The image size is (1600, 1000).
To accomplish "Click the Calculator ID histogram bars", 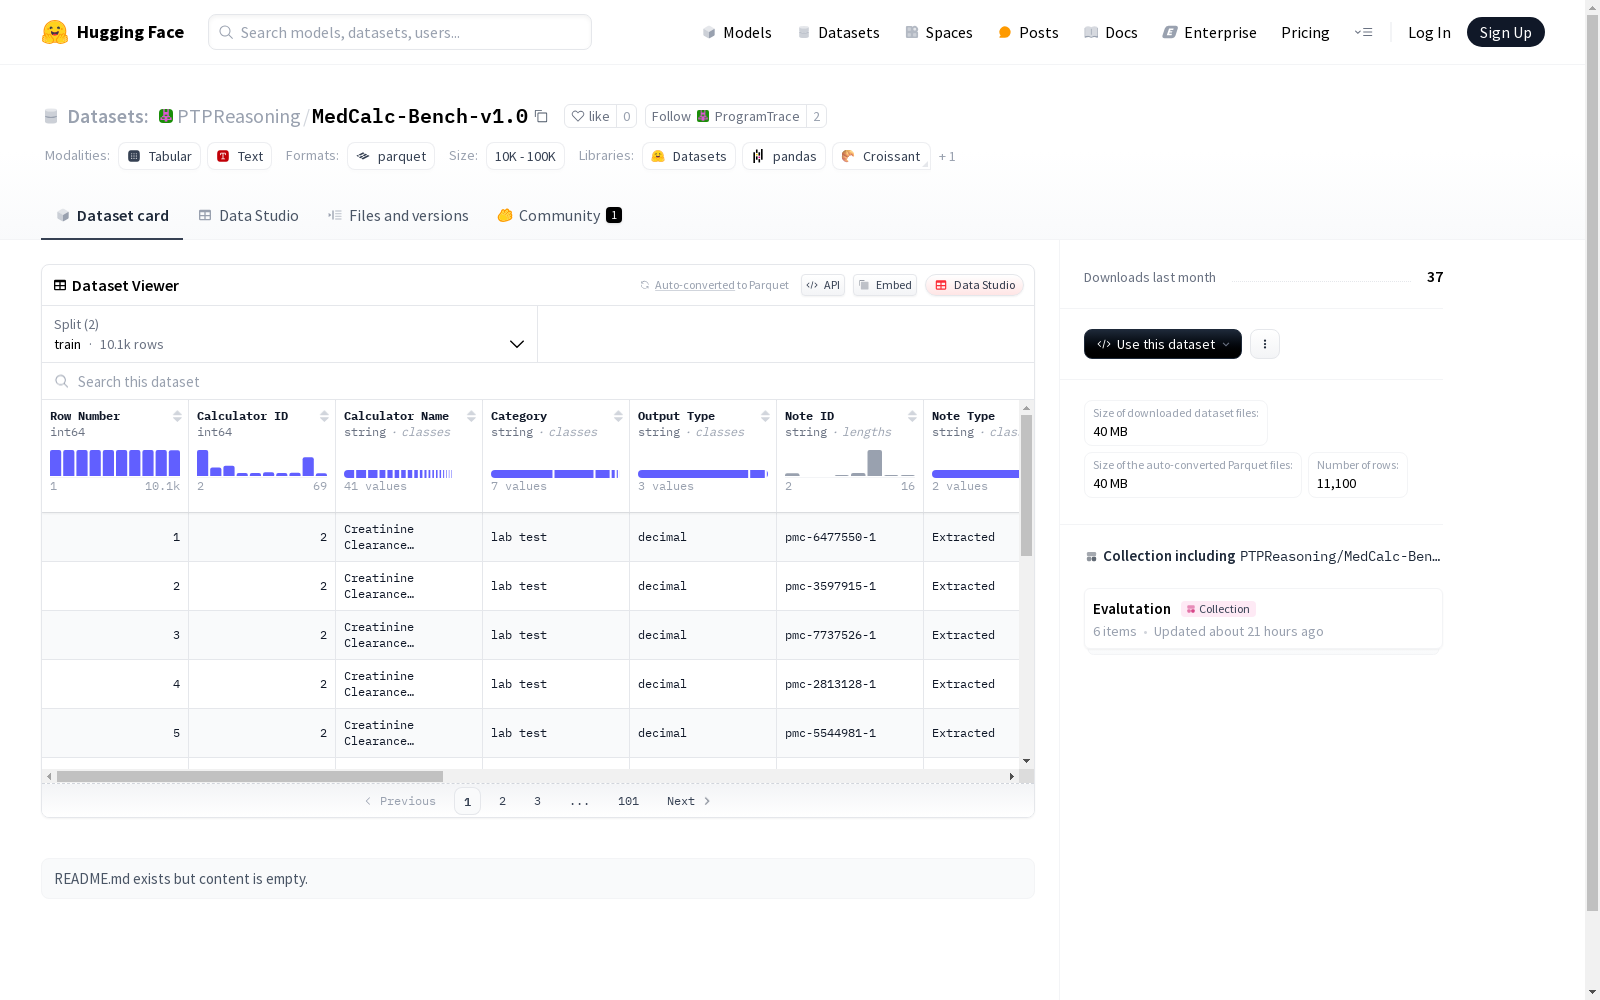I will pos(262,463).
